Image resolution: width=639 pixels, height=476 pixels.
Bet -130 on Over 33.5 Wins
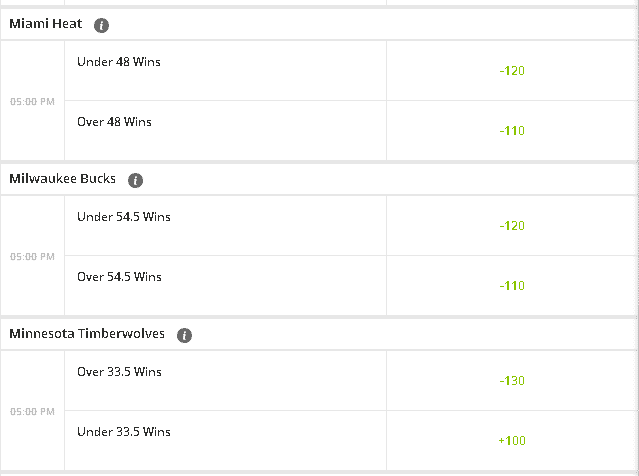coord(512,380)
